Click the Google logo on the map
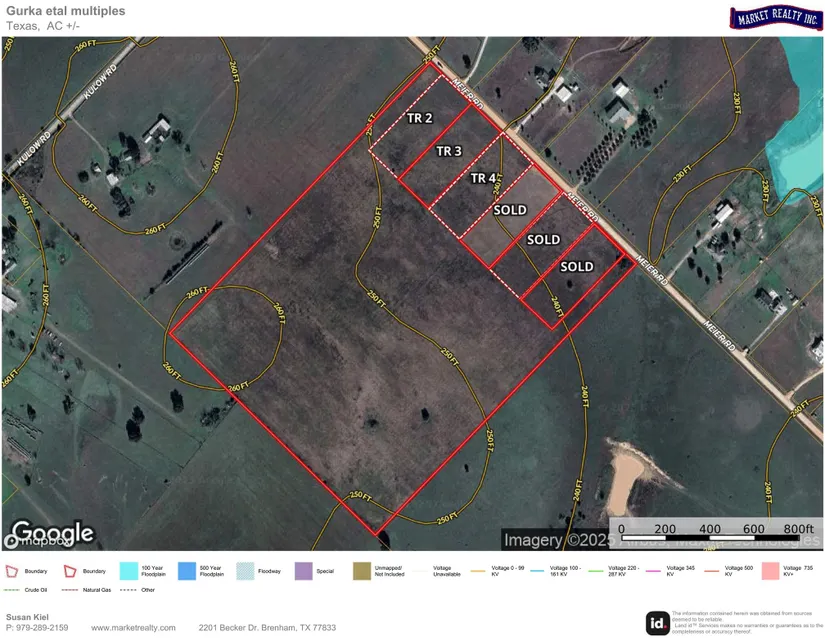Screen dimensions: 825x638 click(x=52, y=531)
